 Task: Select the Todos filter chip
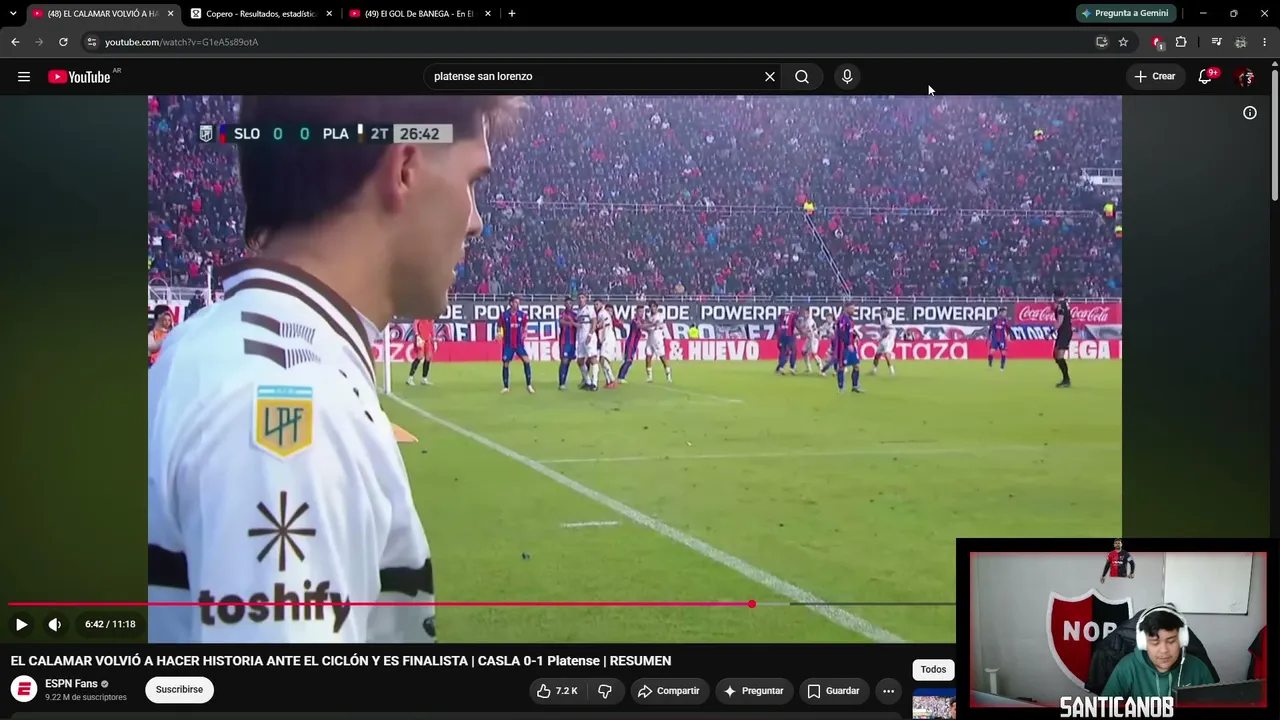coord(933,670)
